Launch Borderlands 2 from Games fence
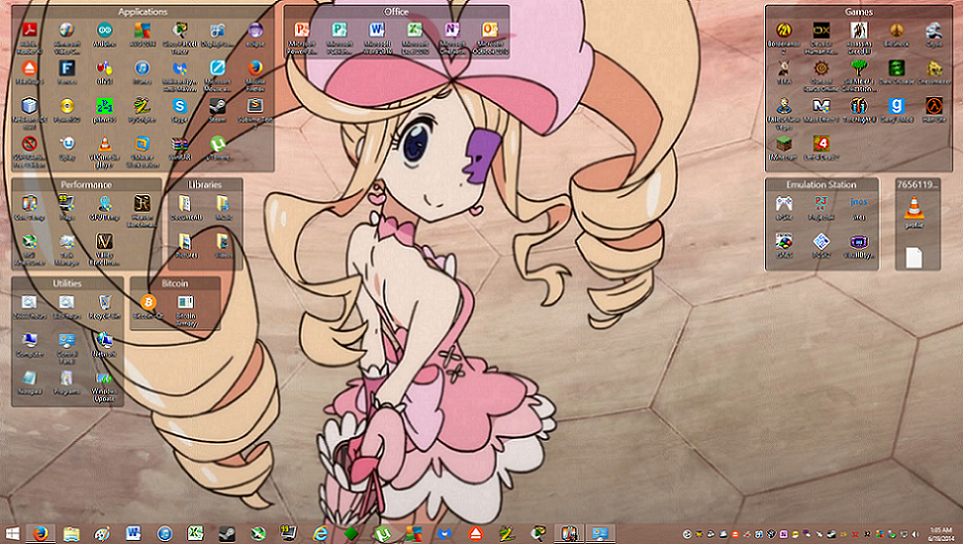The width and height of the screenshot is (963, 544). point(784,29)
